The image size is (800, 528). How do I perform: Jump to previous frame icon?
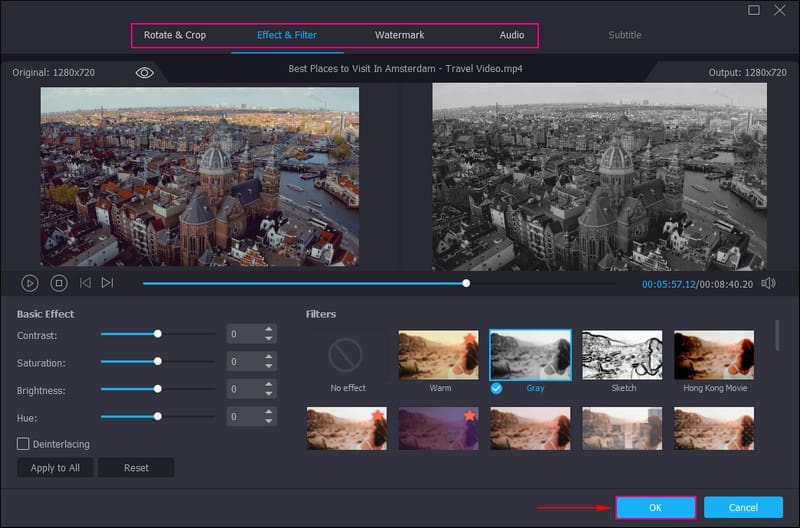pyautogui.click(x=85, y=283)
